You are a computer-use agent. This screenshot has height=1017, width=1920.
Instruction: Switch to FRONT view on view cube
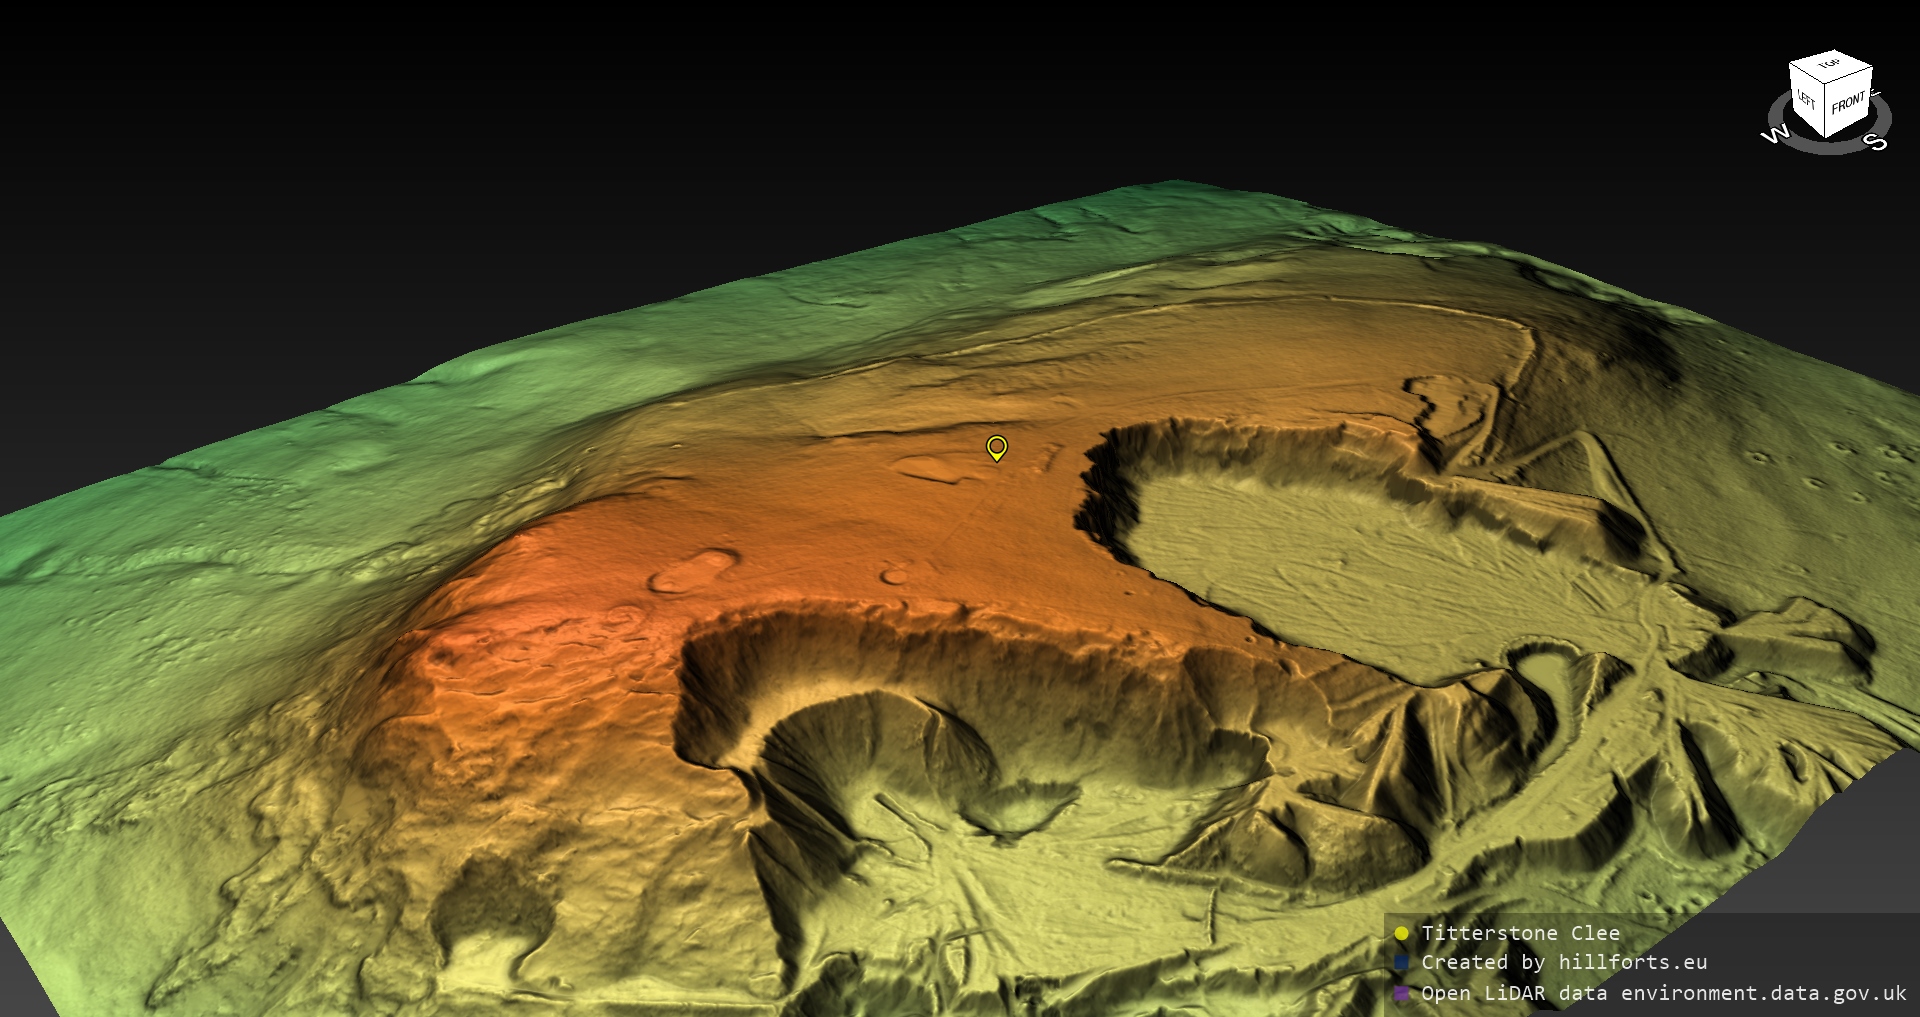(1848, 102)
